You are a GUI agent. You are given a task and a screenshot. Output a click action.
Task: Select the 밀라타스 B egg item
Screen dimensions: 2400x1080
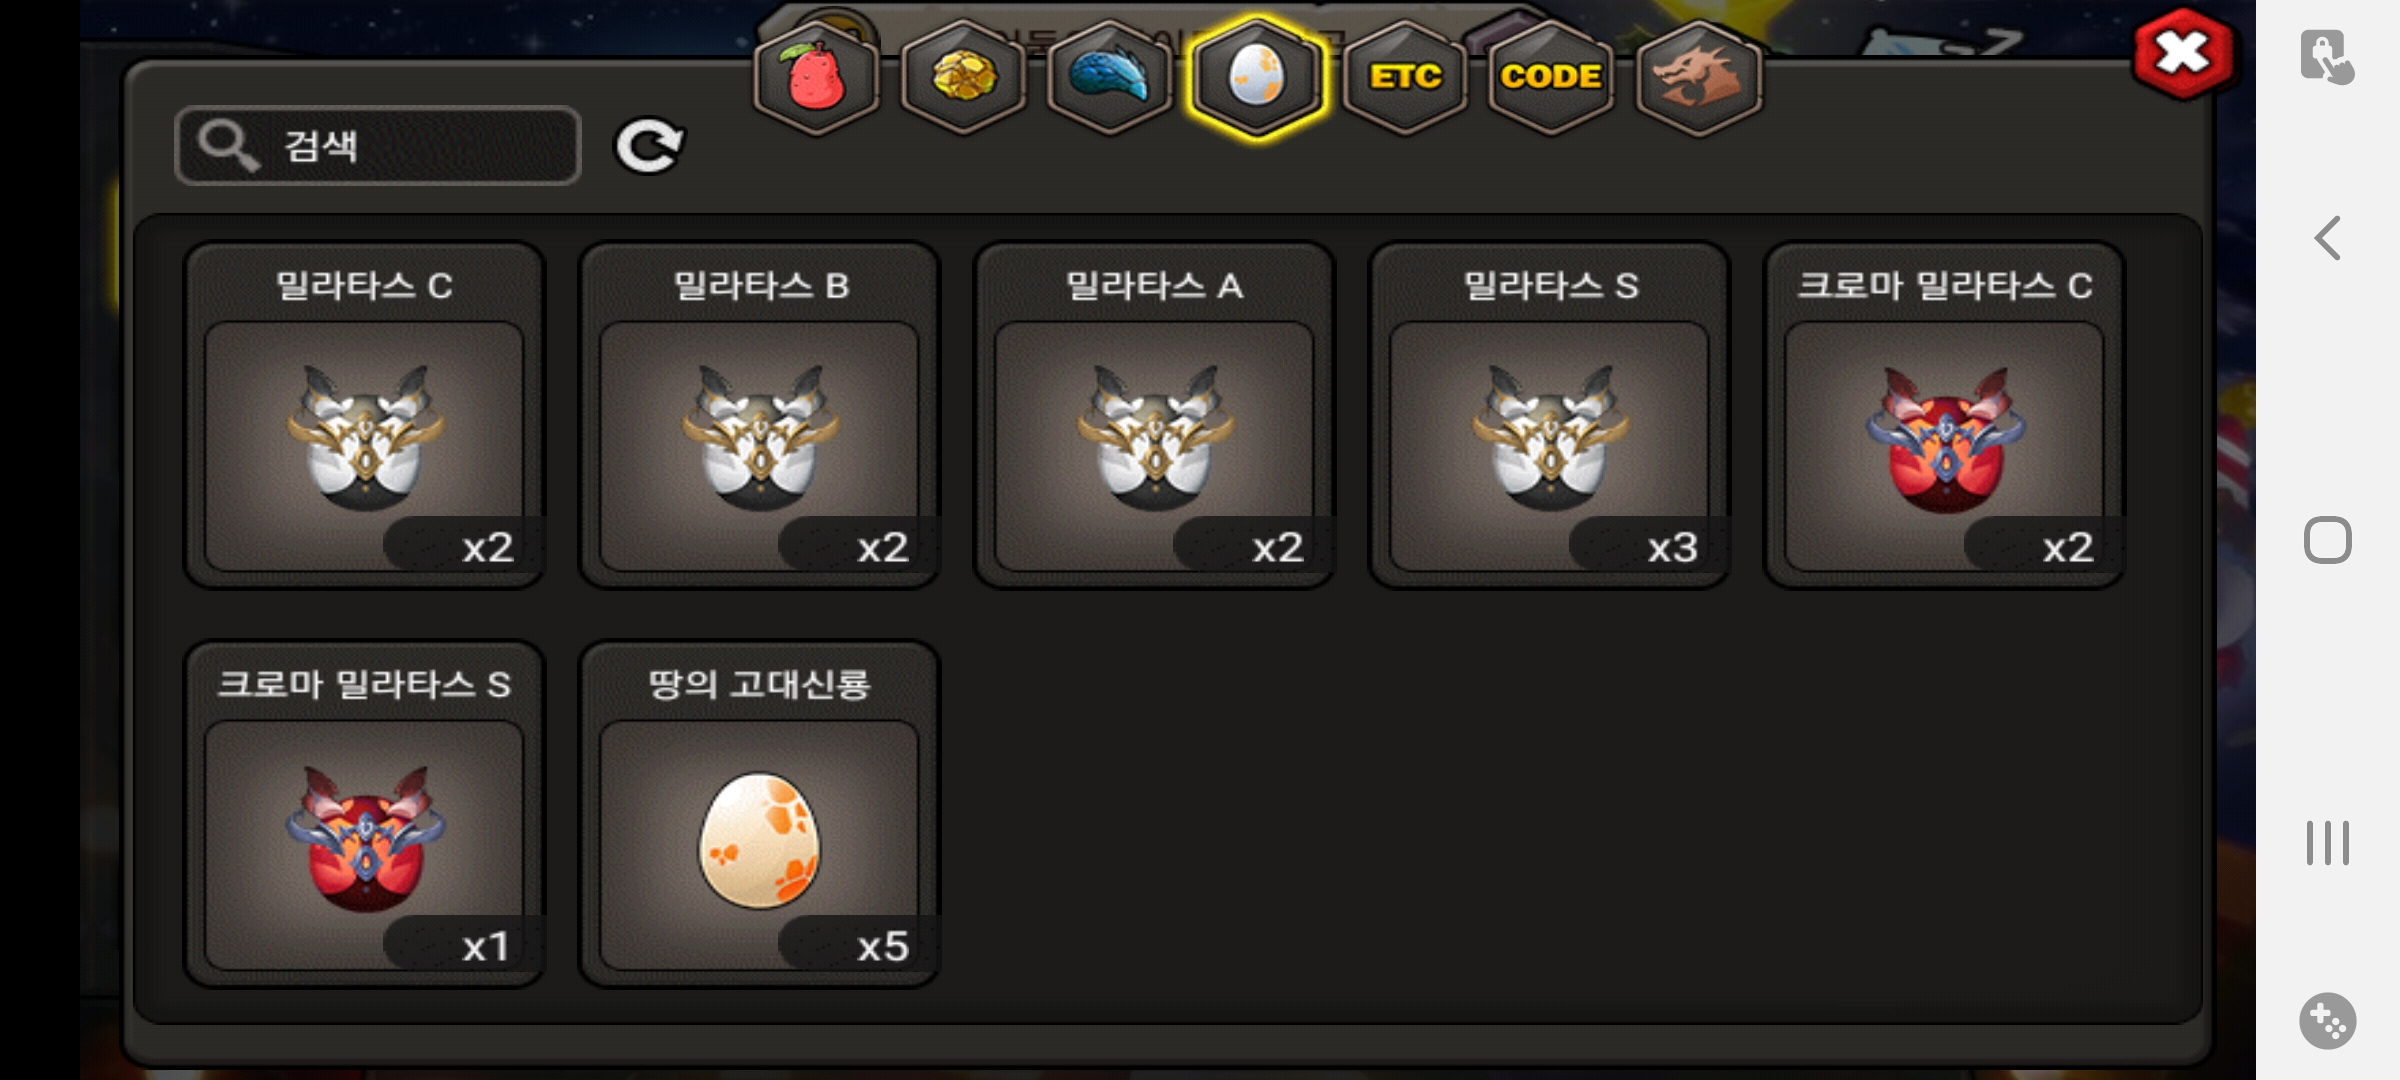click(759, 416)
